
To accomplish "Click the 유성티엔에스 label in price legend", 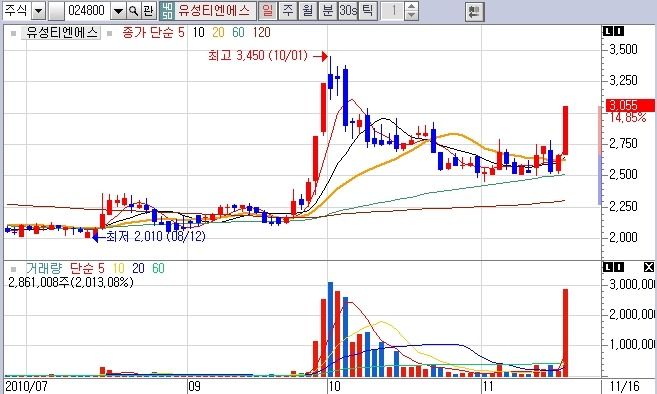I will [61, 33].
